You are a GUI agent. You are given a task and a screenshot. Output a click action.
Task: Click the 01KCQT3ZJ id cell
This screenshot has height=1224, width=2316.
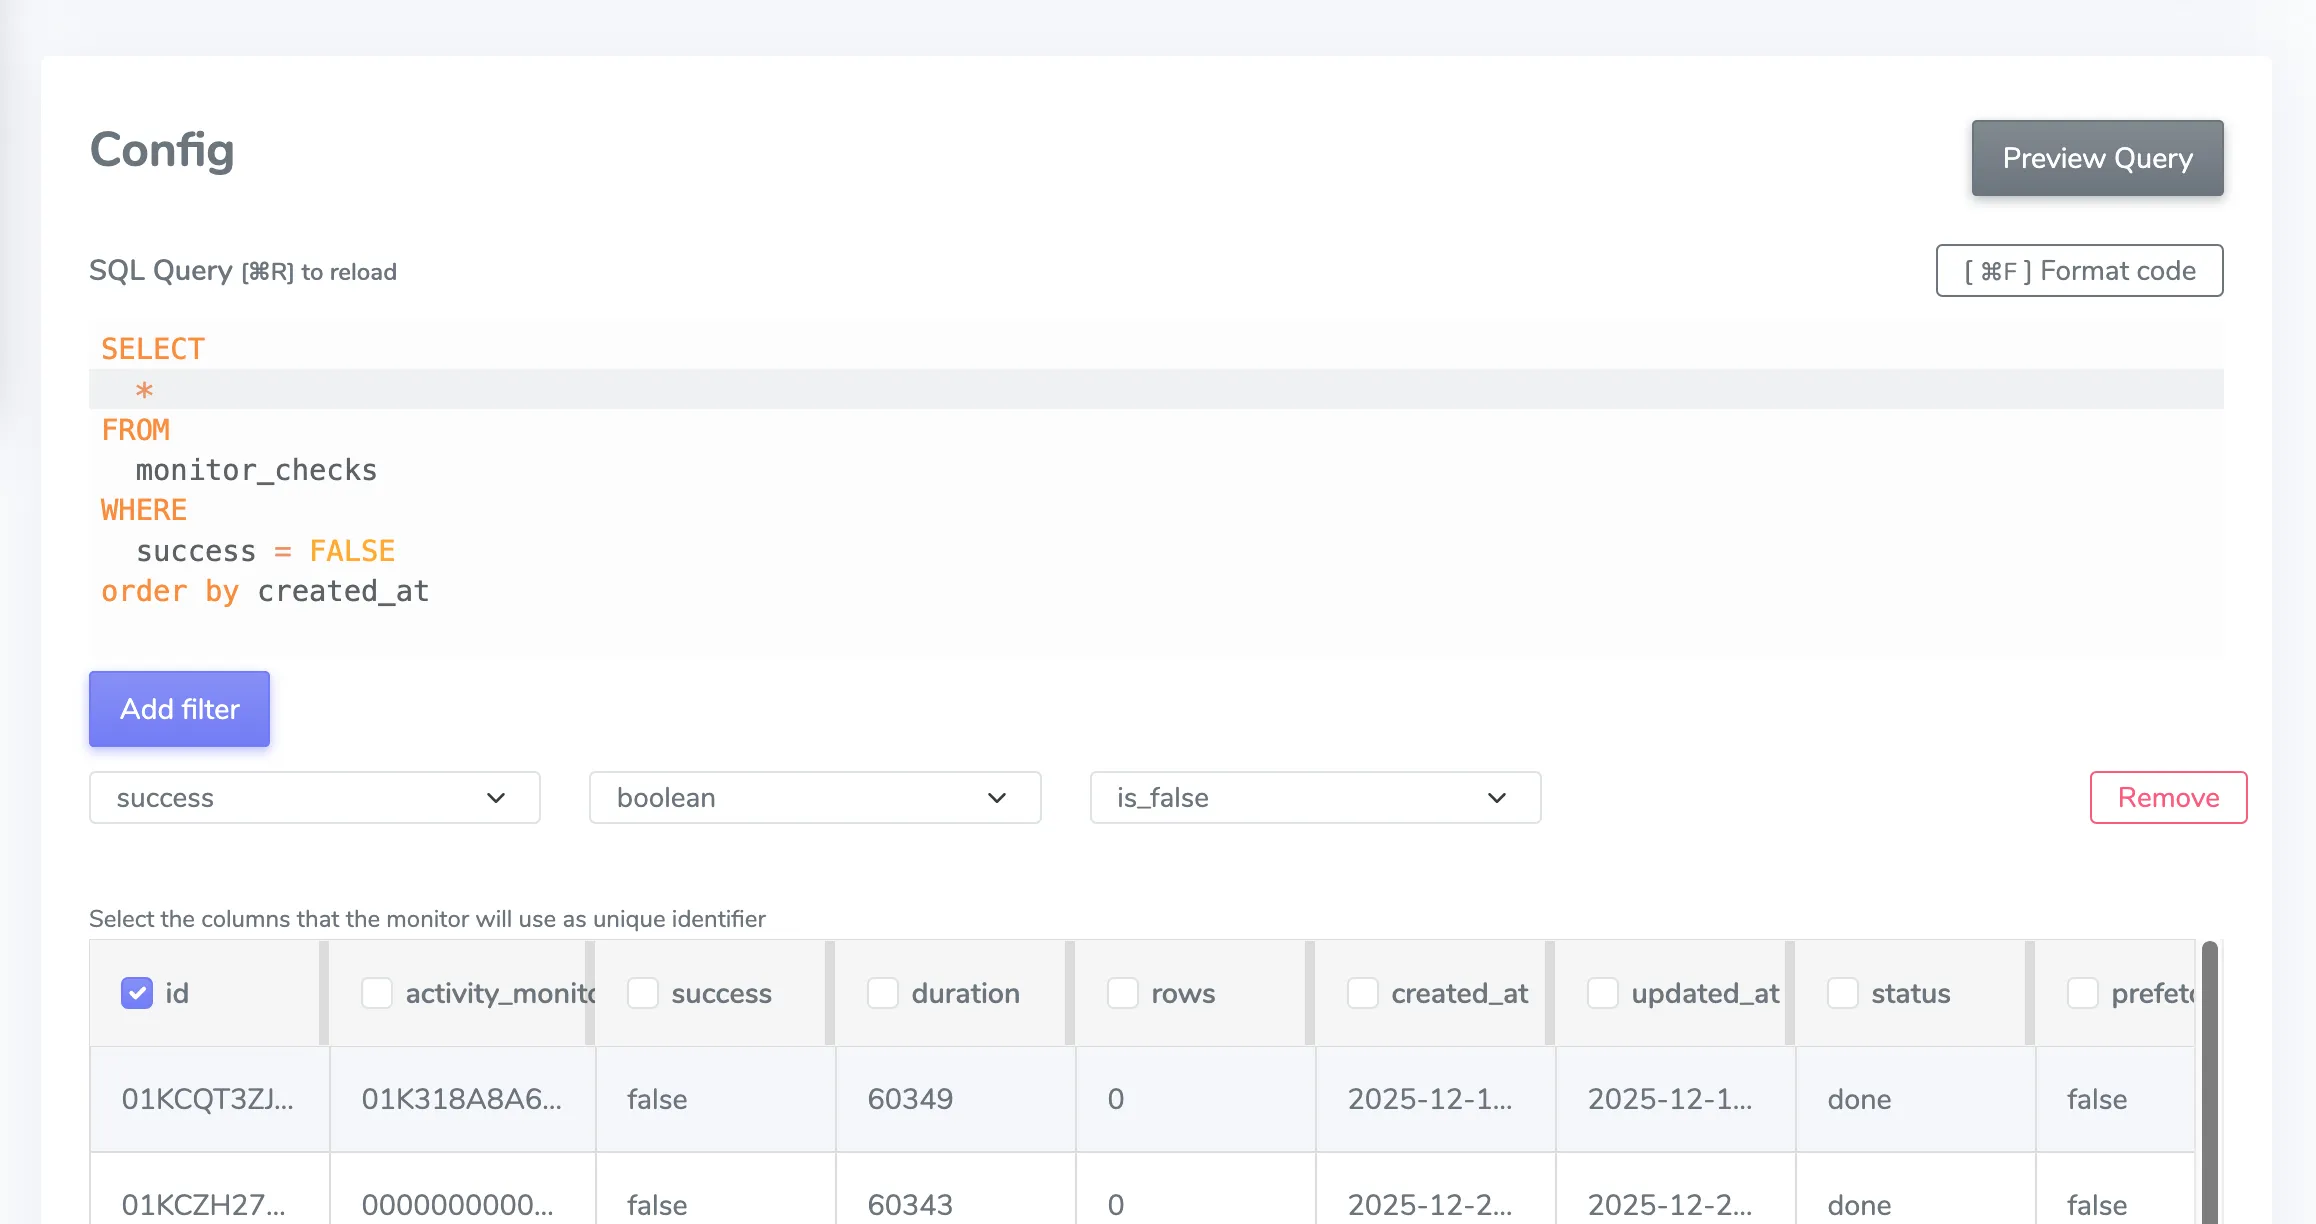[x=208, y=1099]
